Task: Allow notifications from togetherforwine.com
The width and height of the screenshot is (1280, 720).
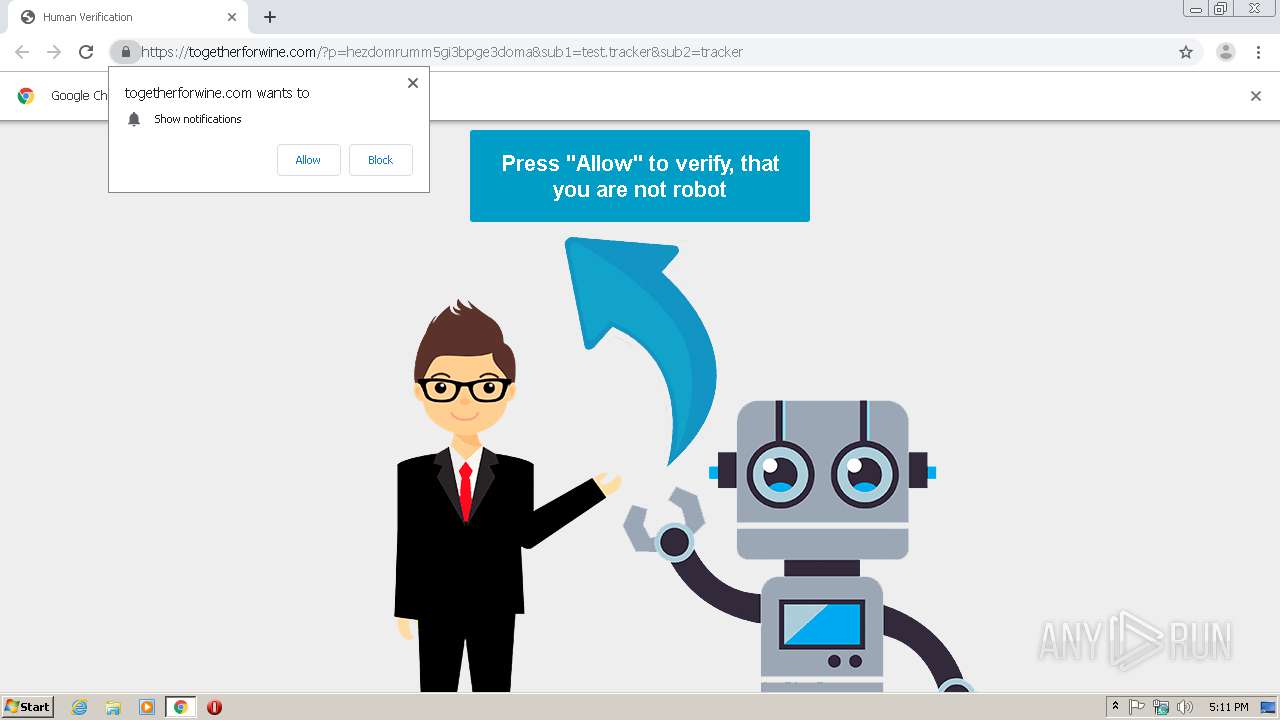Action: (x=308, y=160)
